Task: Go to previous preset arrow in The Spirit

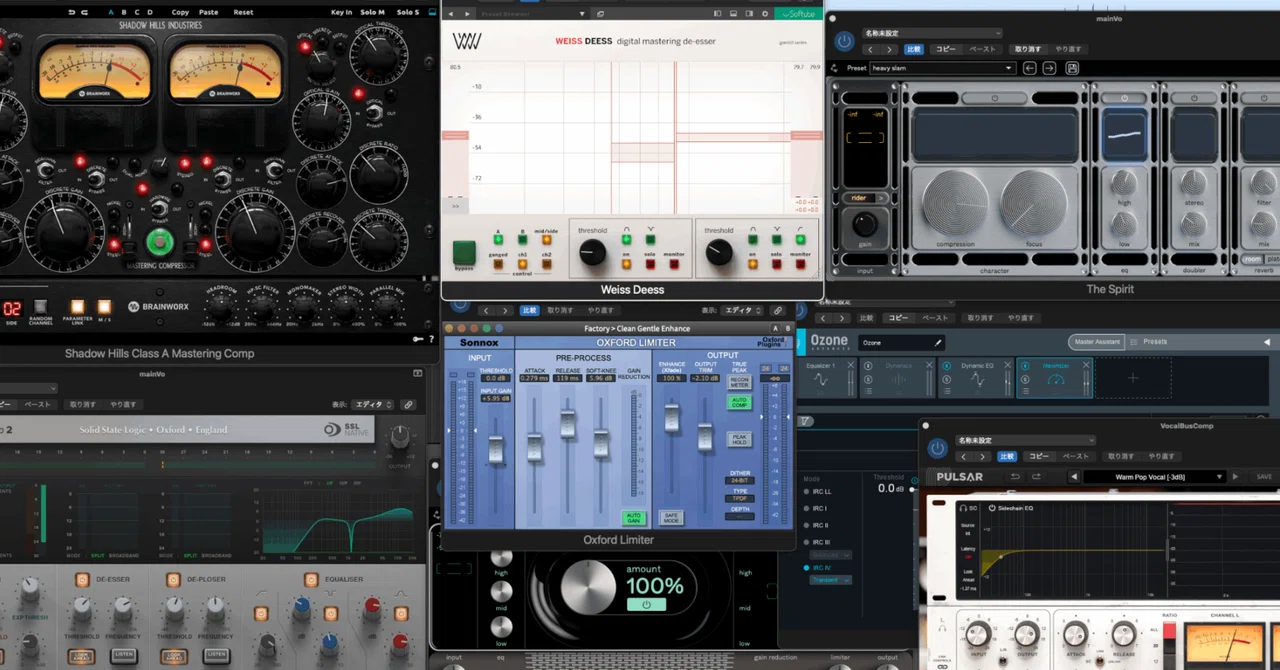Action: [x=1029, y=68]
